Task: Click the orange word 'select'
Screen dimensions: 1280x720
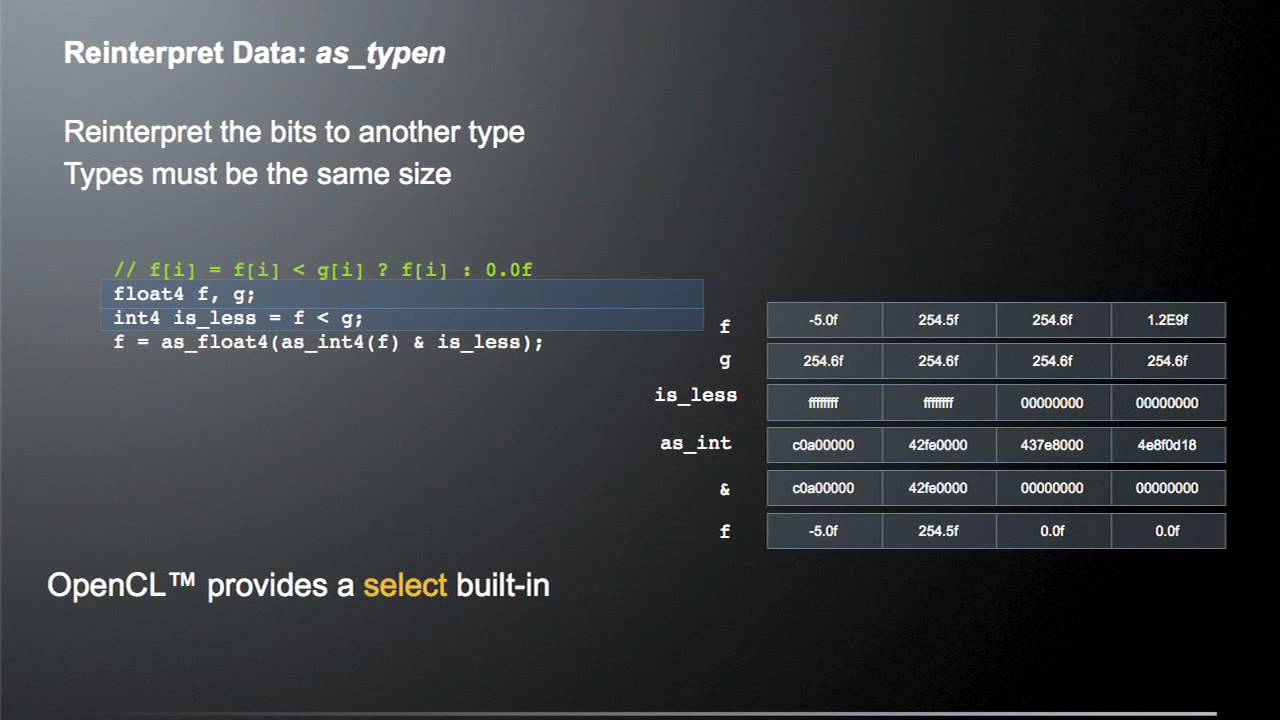Action: (405, 585)
